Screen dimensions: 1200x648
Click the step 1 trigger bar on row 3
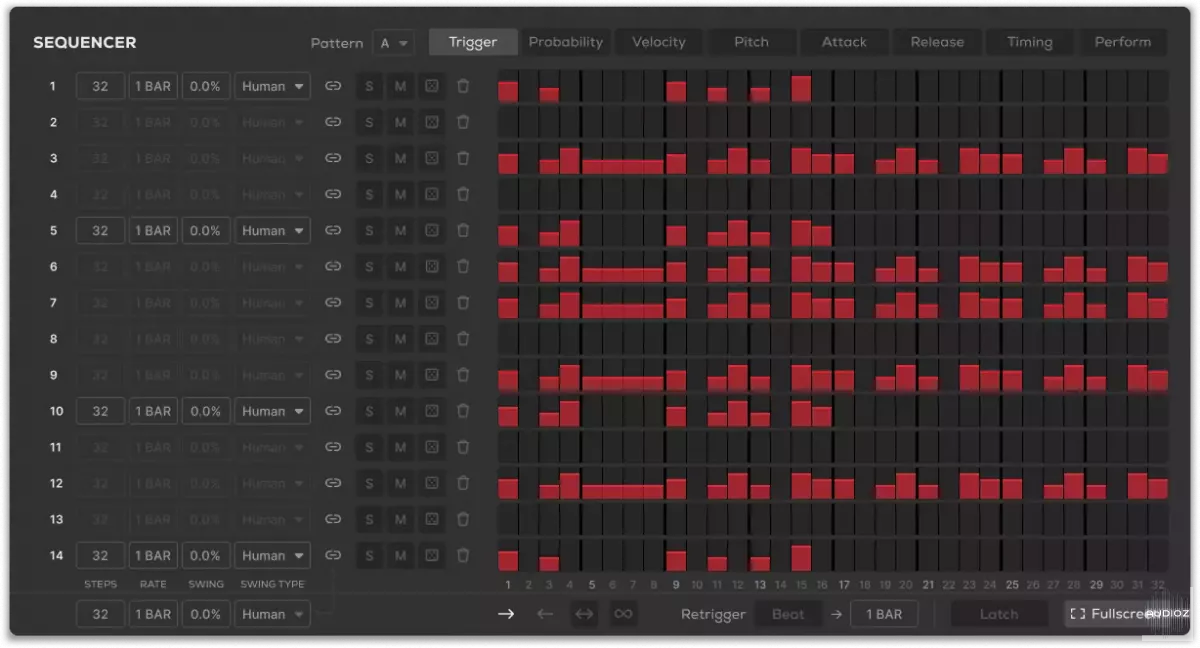coord(508,163)
